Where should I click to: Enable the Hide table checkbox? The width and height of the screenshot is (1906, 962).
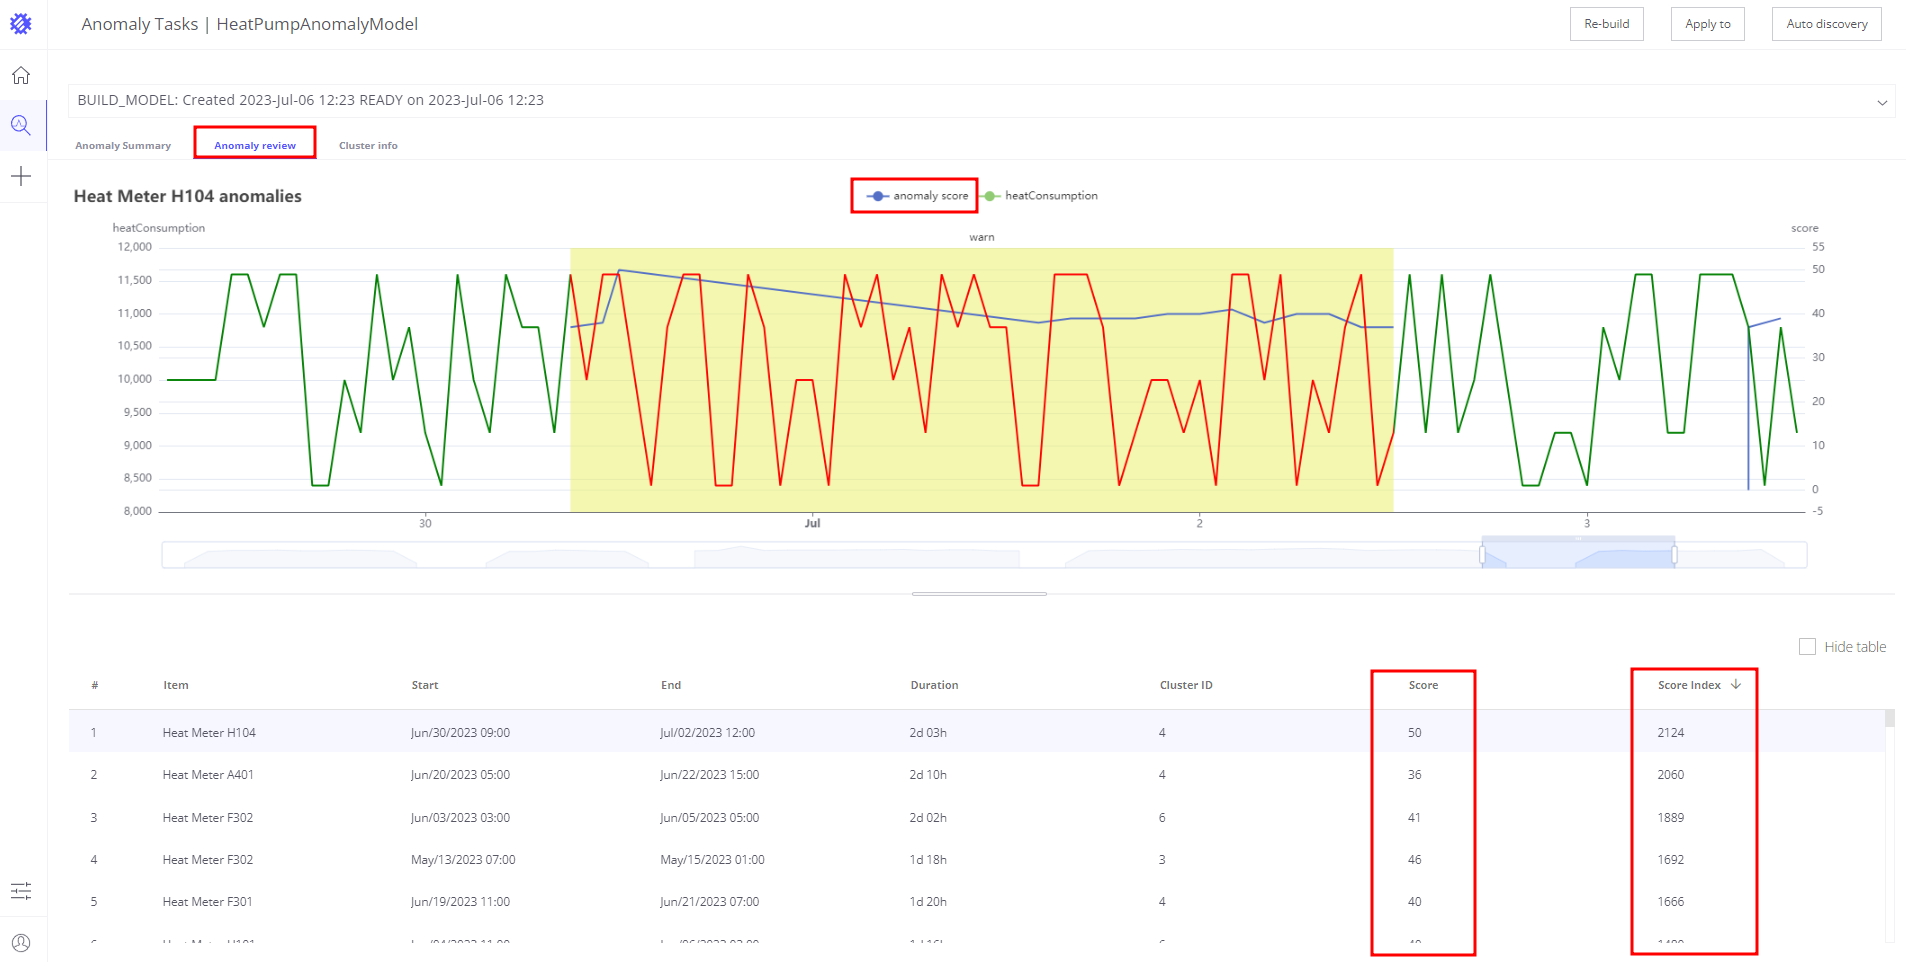[1807, 646]
